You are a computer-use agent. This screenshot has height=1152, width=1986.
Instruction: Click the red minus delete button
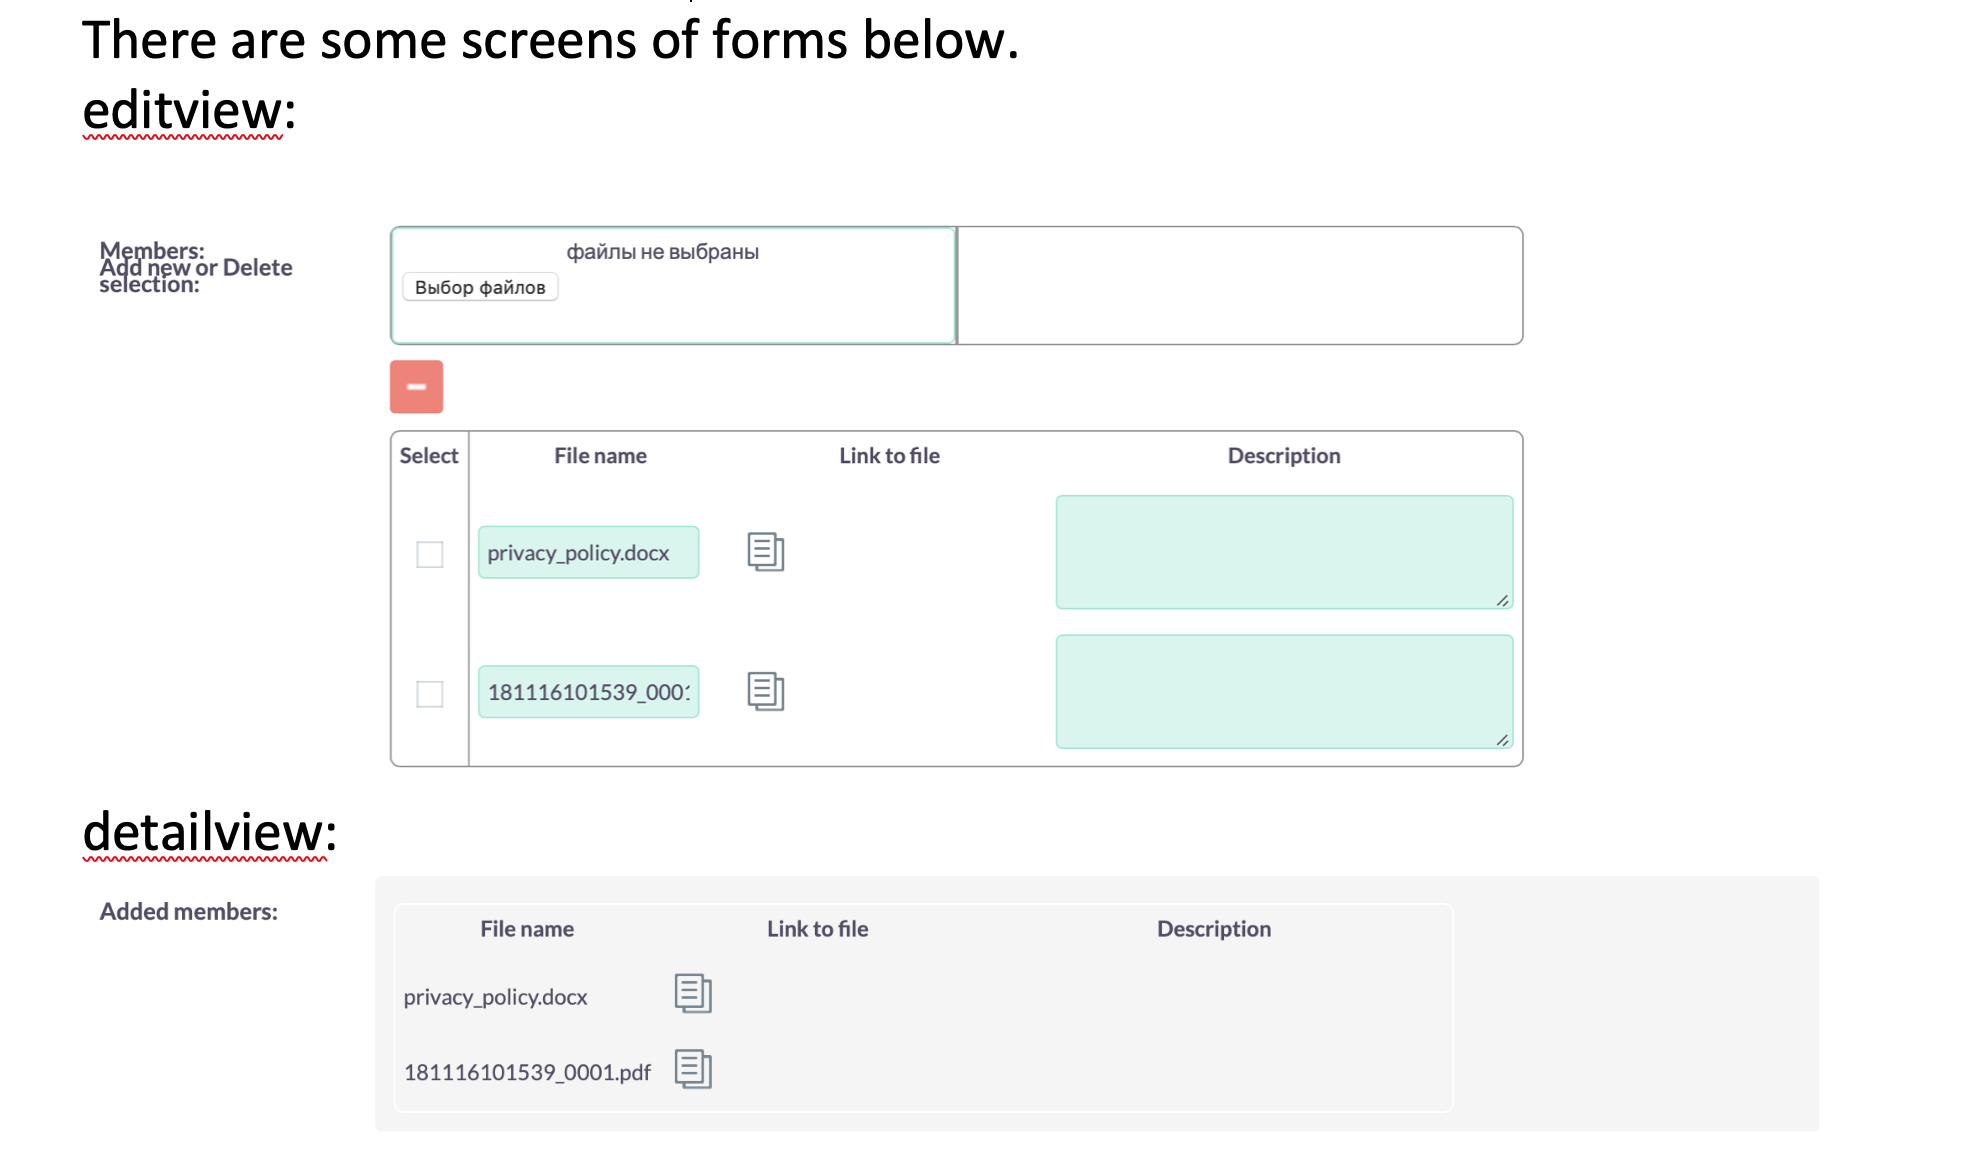point(416,387)
